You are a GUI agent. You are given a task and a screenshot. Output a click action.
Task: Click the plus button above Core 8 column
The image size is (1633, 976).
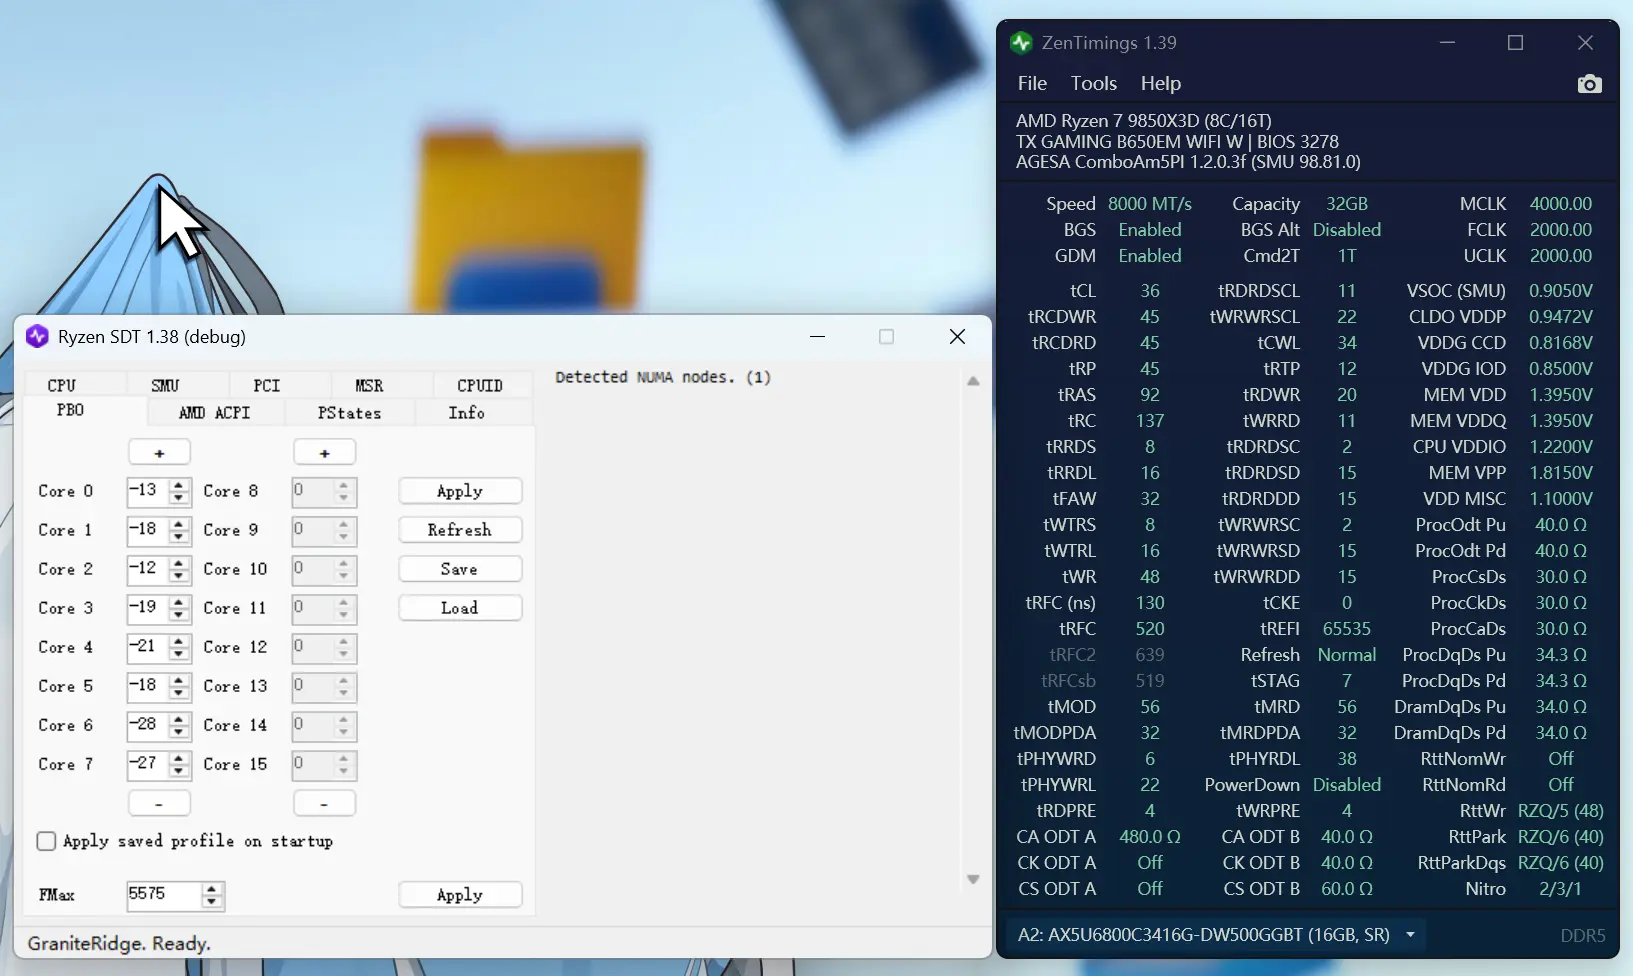324,453
